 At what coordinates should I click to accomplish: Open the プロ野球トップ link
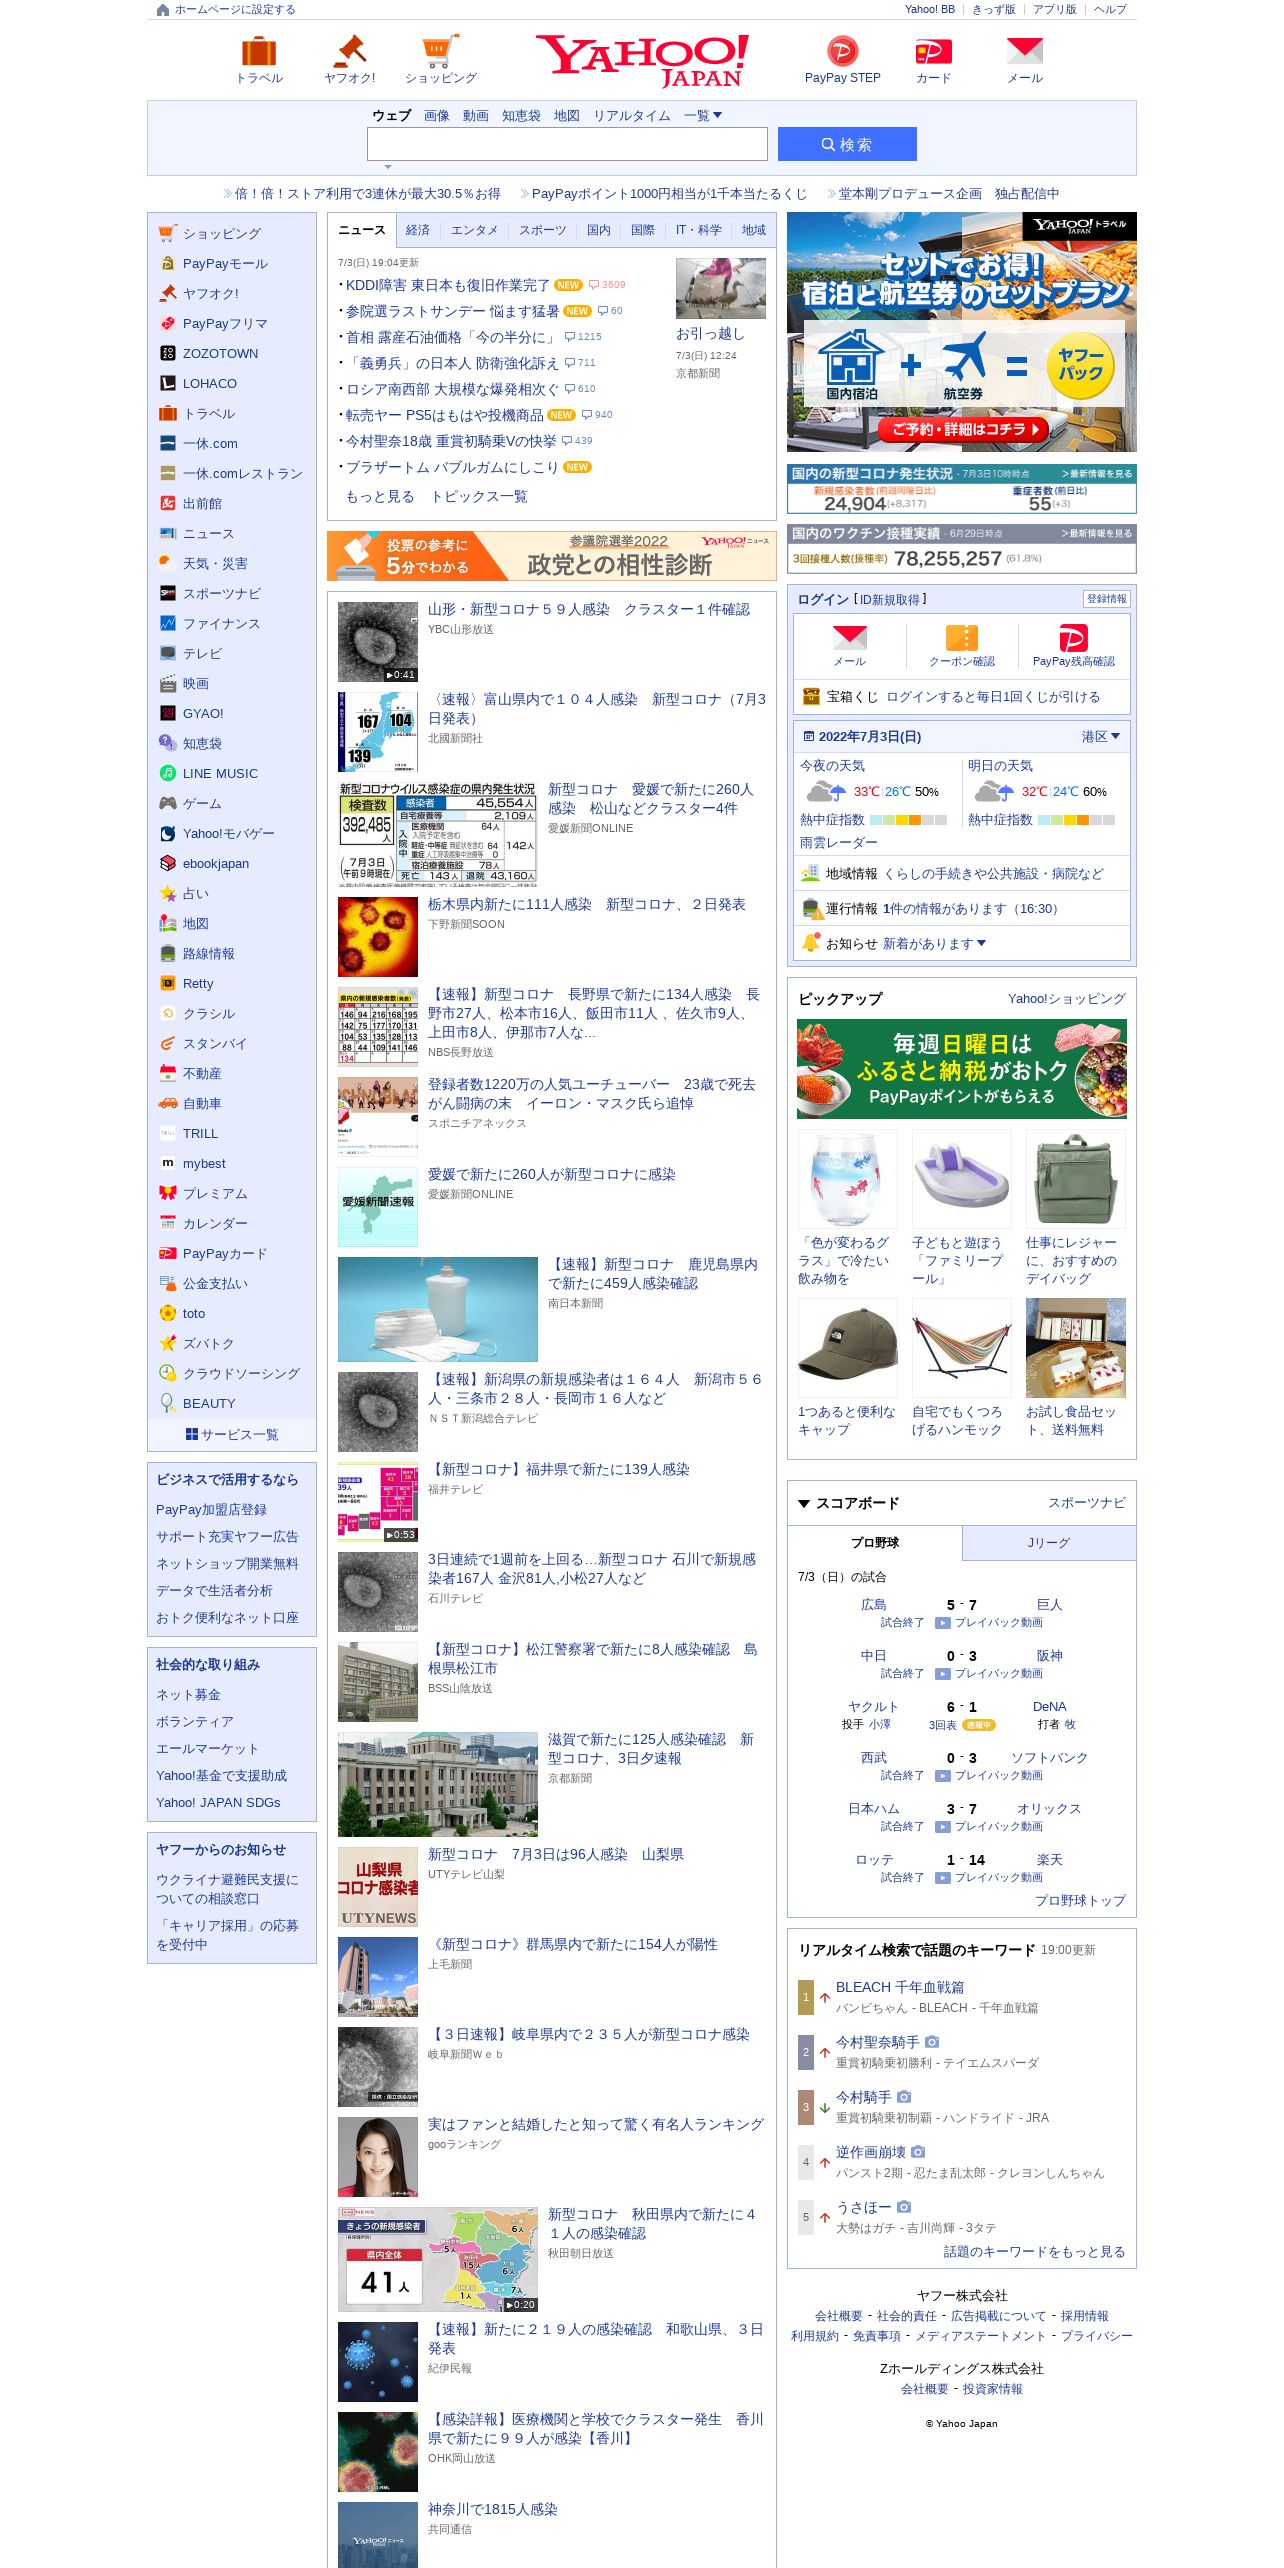[1080, 1900]
